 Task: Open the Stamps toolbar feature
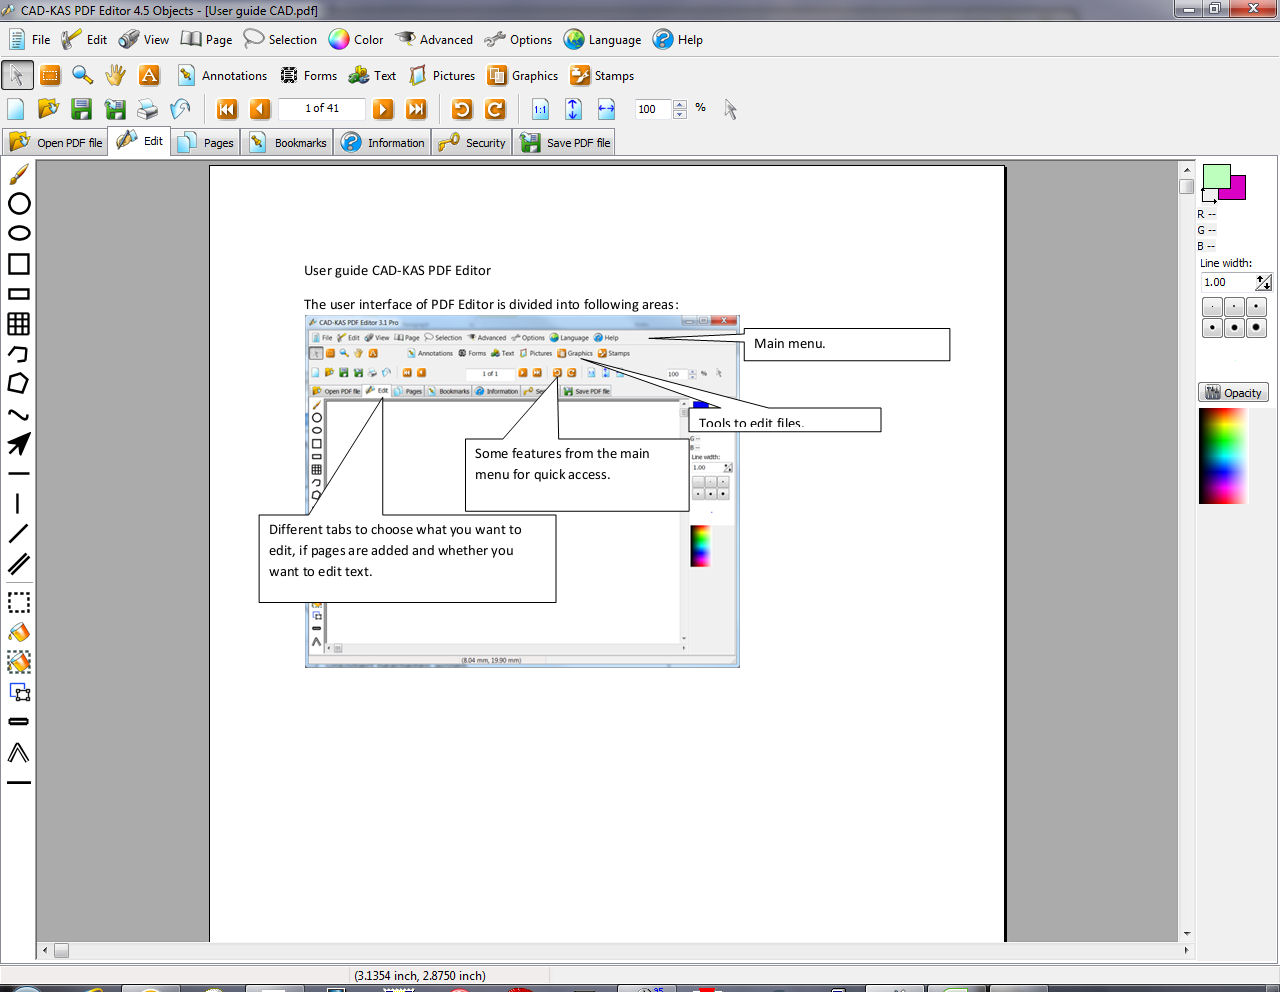[x=602, y=75]
